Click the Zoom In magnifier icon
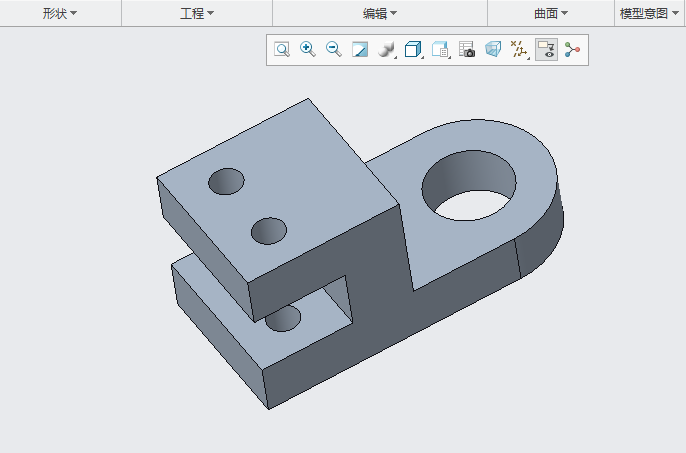686x453 pixels. click(x=308, y=50)
